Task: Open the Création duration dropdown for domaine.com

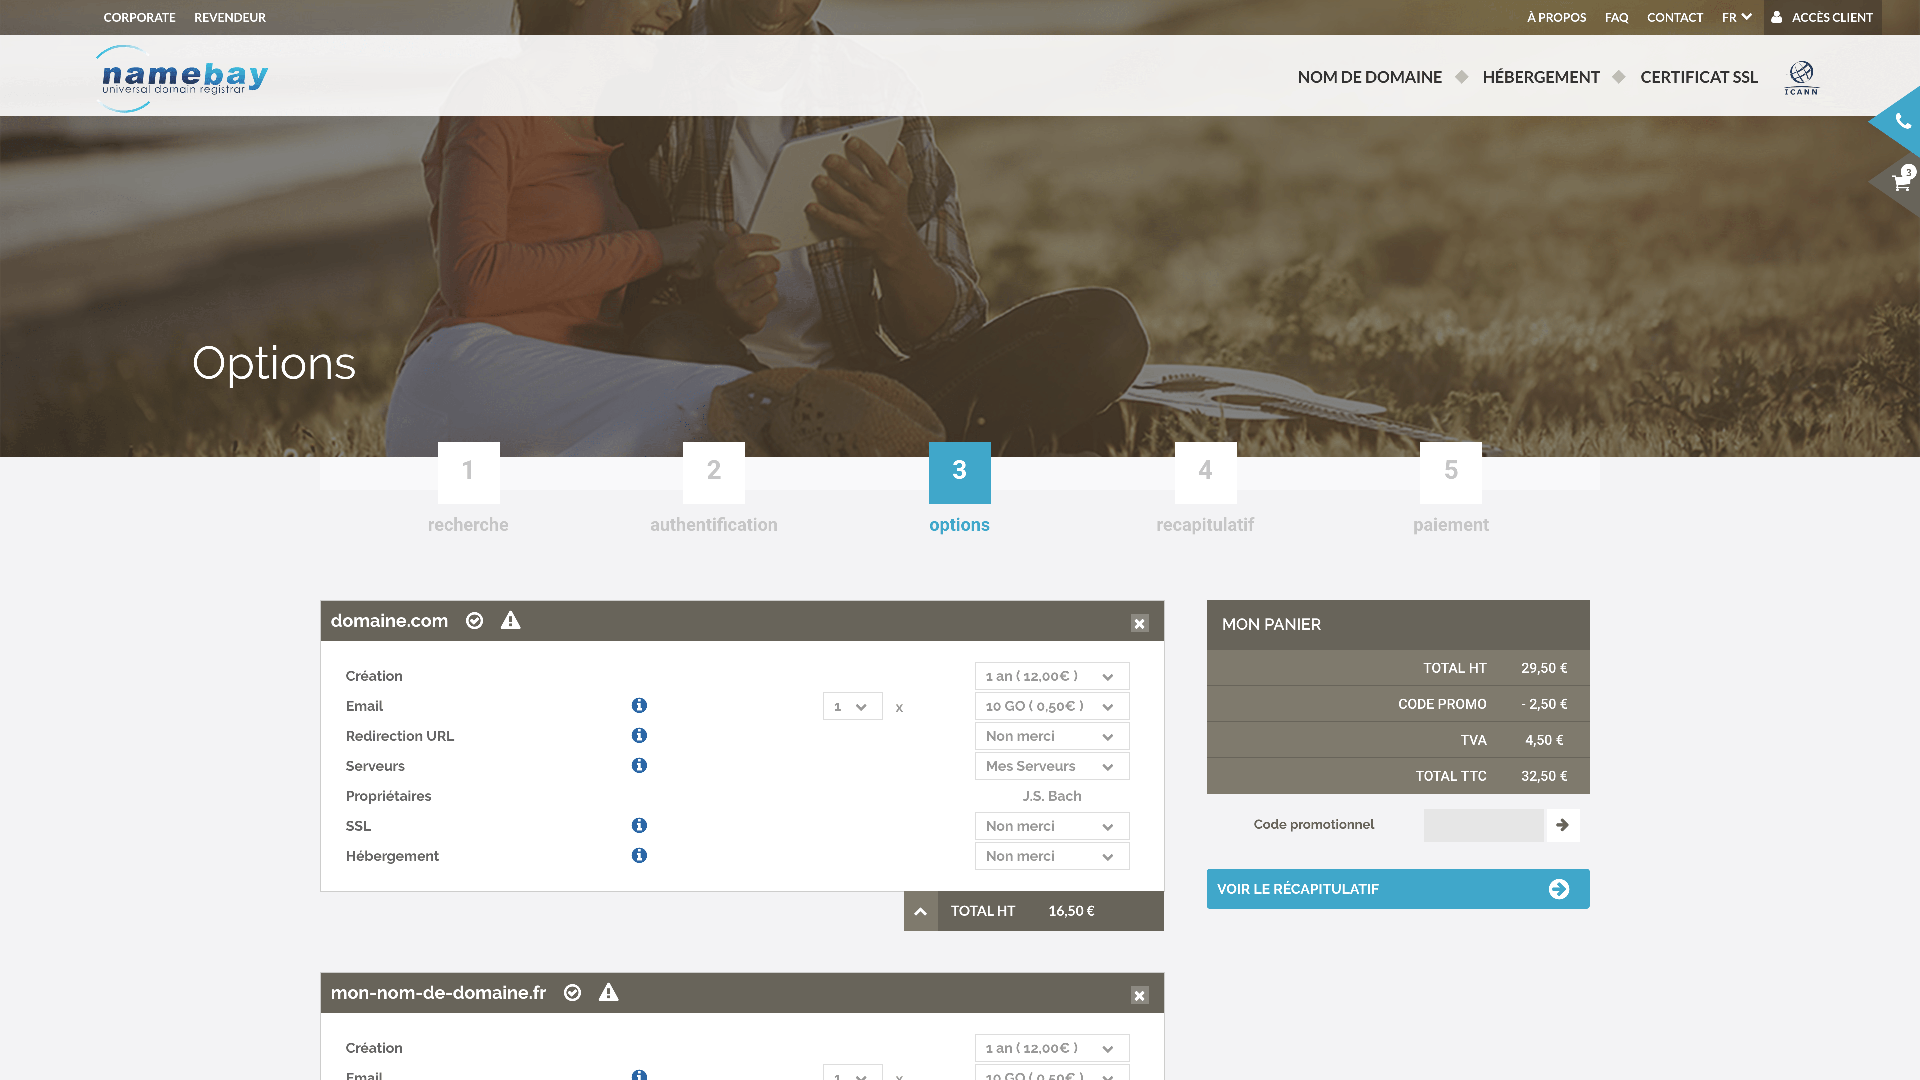Action: pyautogui.click(x=1051, y=676)
